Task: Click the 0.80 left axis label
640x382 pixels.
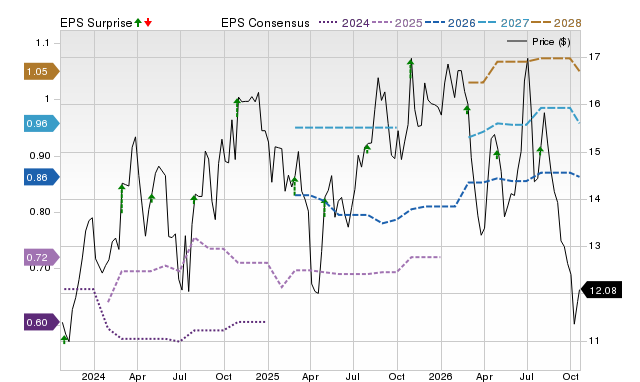Action: 40,212
